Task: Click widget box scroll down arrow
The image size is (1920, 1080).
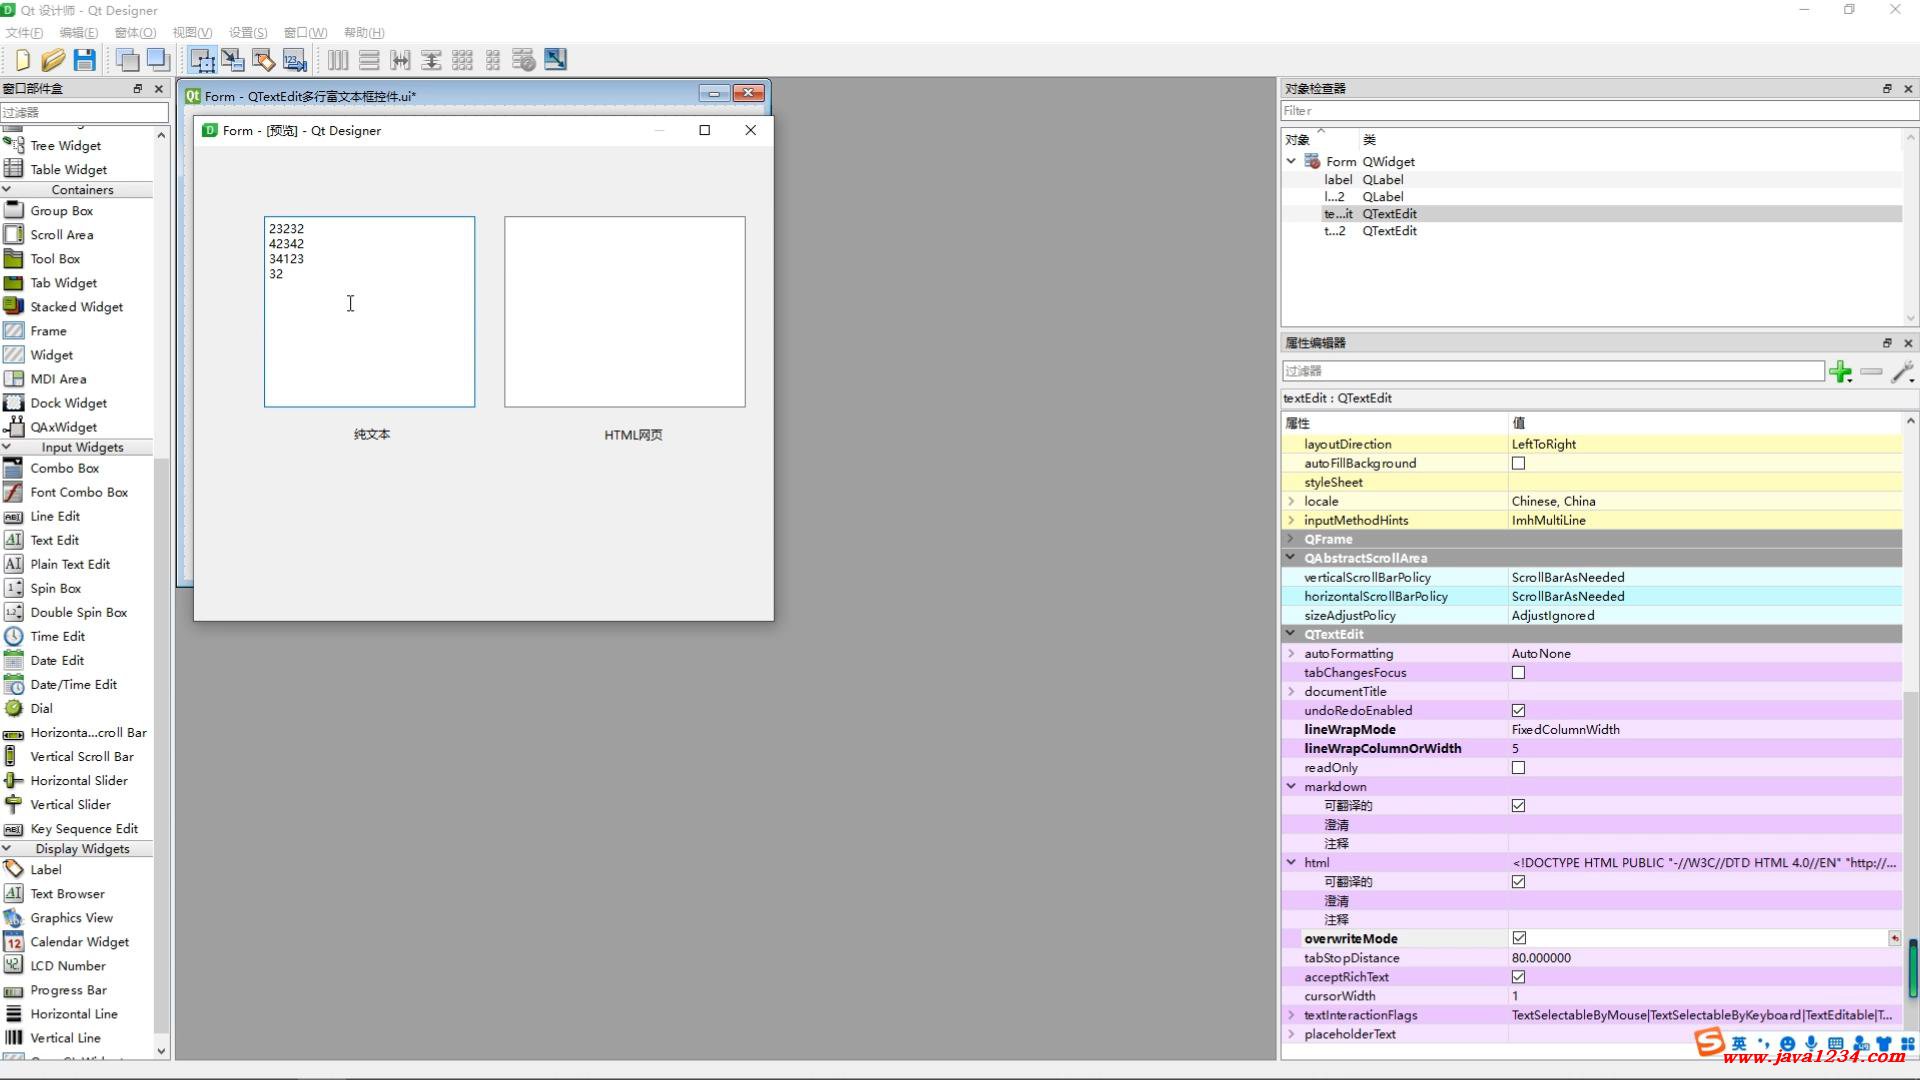Action: (x=161, y=1051)
